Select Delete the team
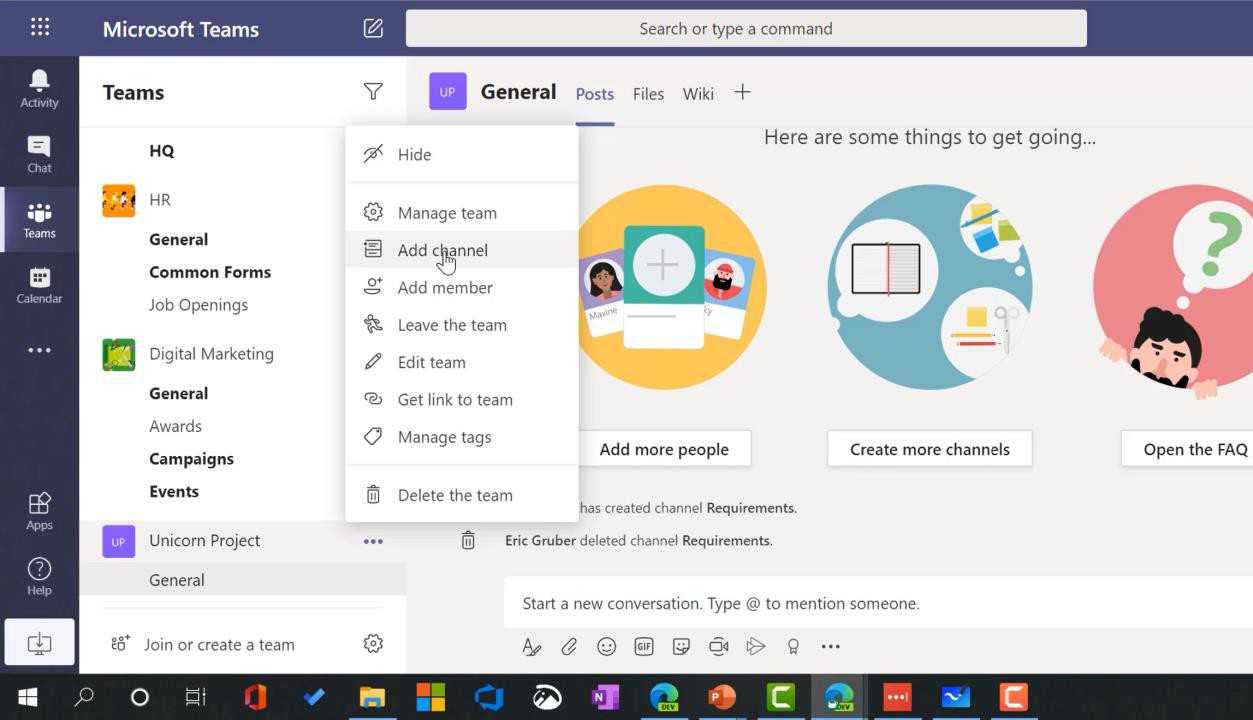The width and height of the screenshot is (1253, 720). point(462,495)
